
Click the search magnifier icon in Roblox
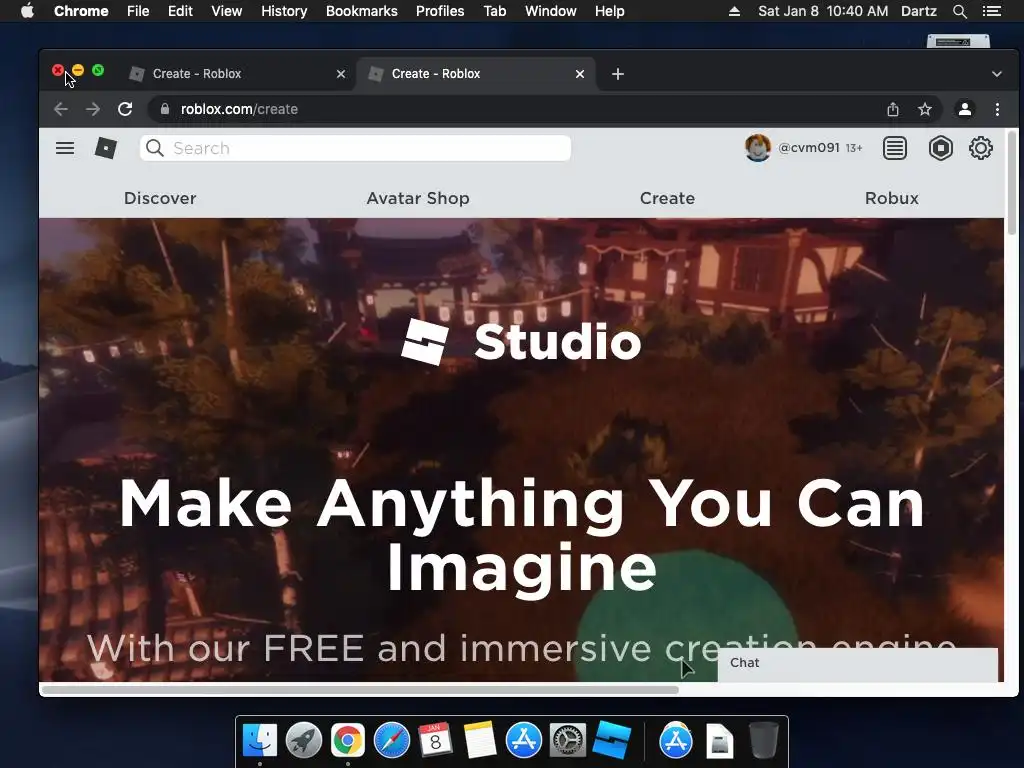[155, 148]
